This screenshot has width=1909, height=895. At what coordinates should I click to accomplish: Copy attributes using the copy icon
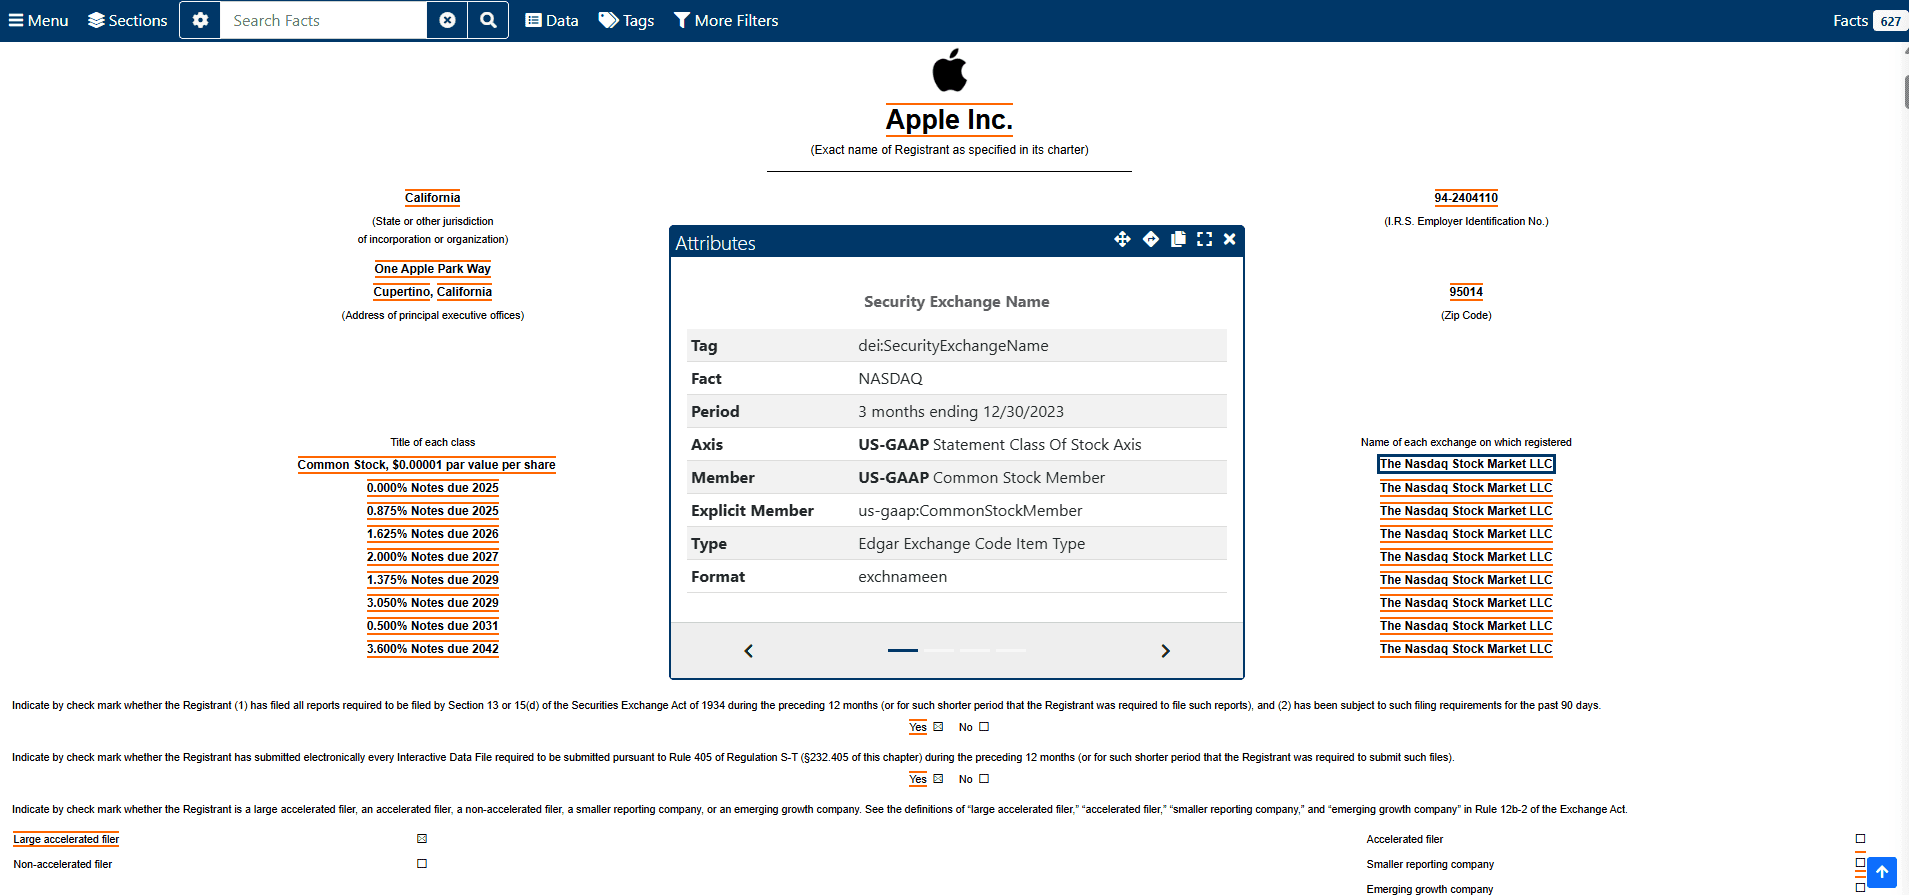click(1178, 239)
